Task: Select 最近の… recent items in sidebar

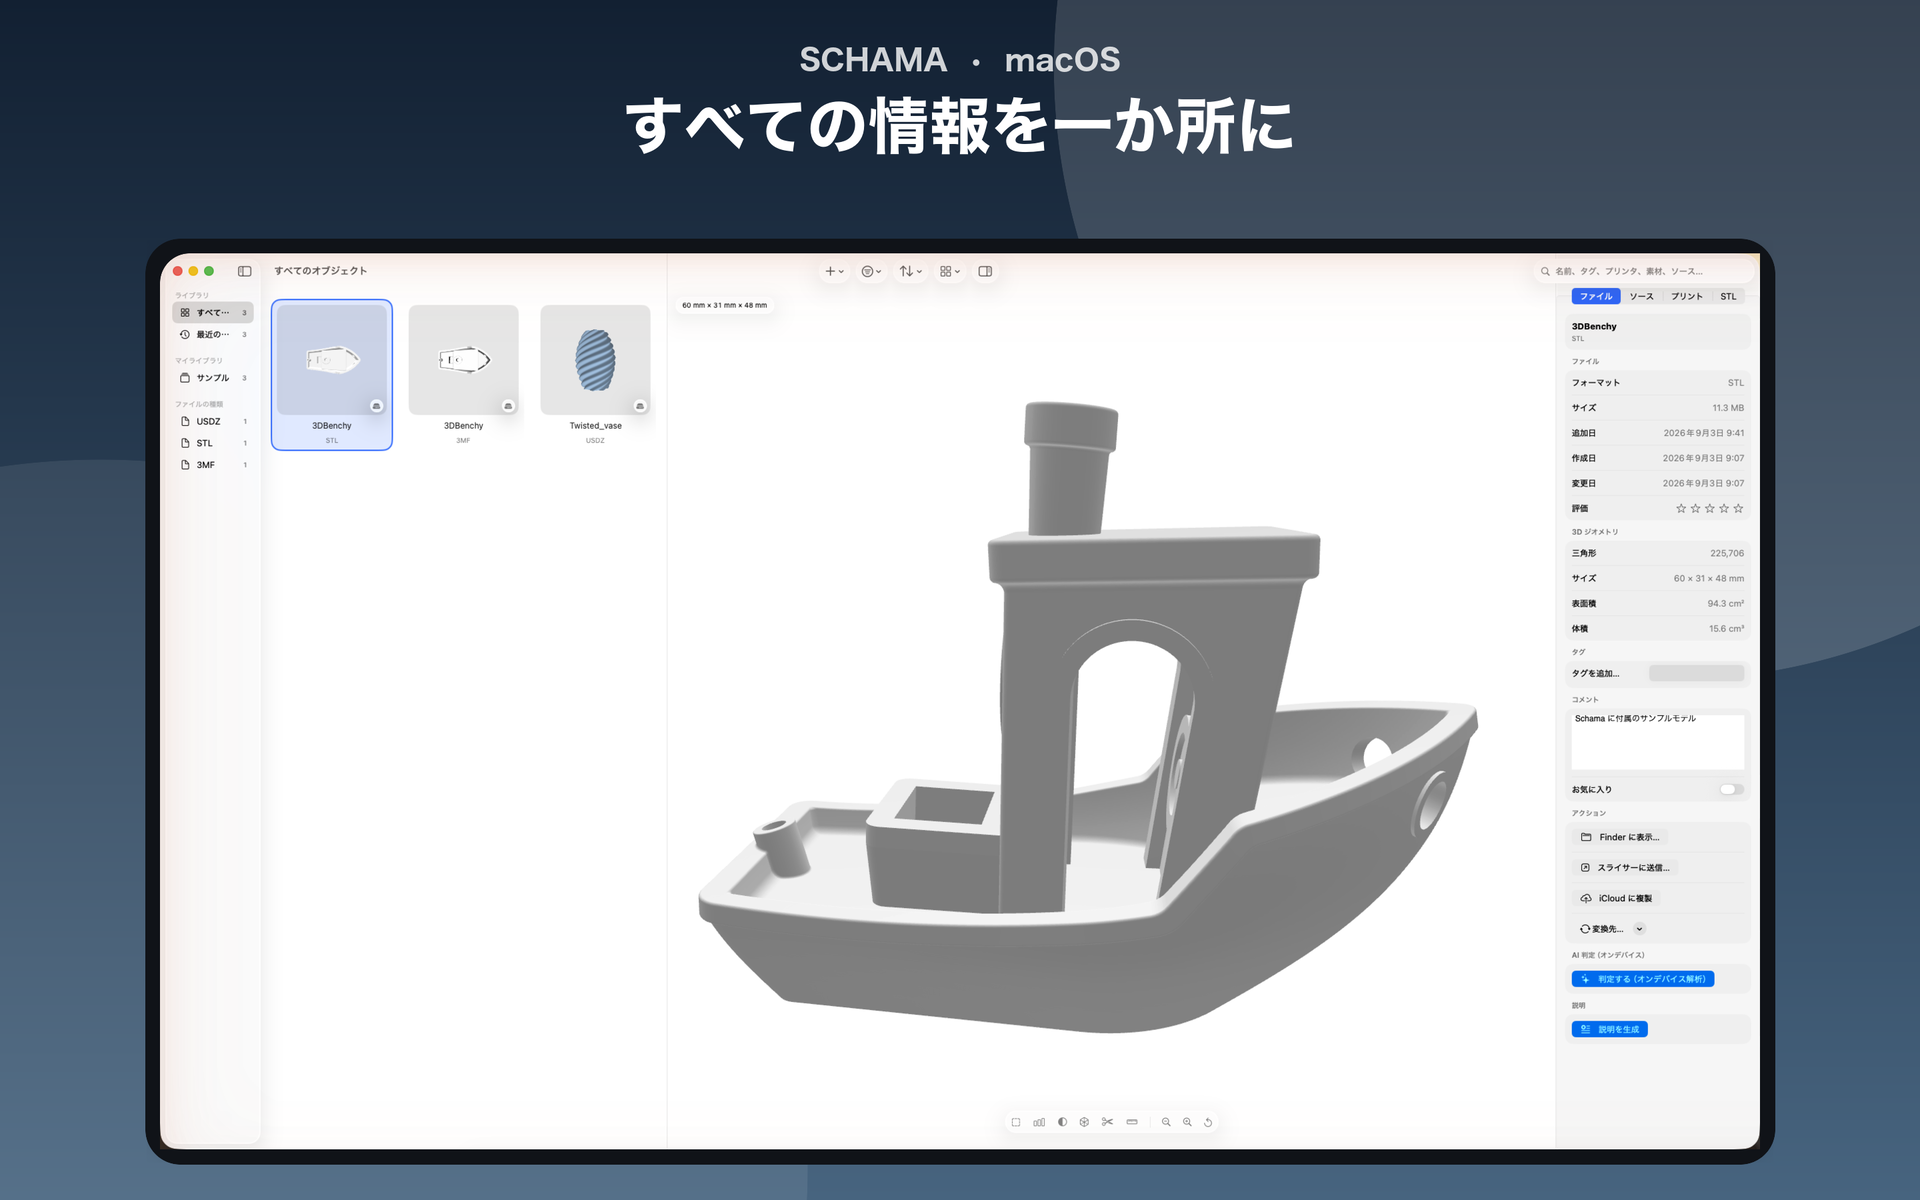Action: (x=213, y=335)
